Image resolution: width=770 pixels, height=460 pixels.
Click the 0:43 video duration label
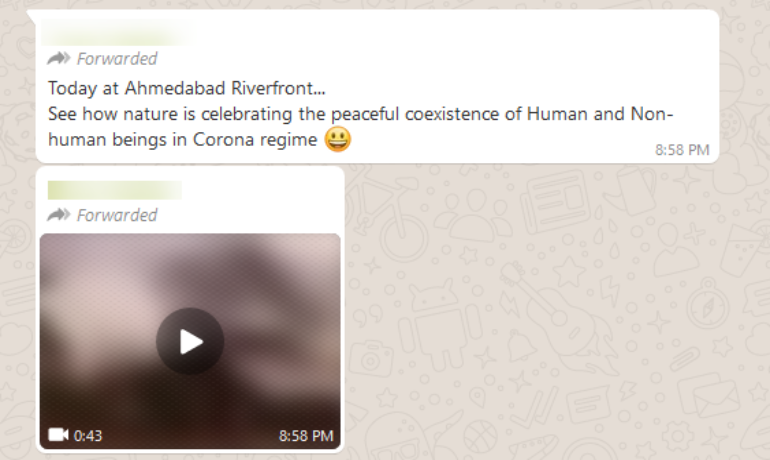tap(88, 435)
